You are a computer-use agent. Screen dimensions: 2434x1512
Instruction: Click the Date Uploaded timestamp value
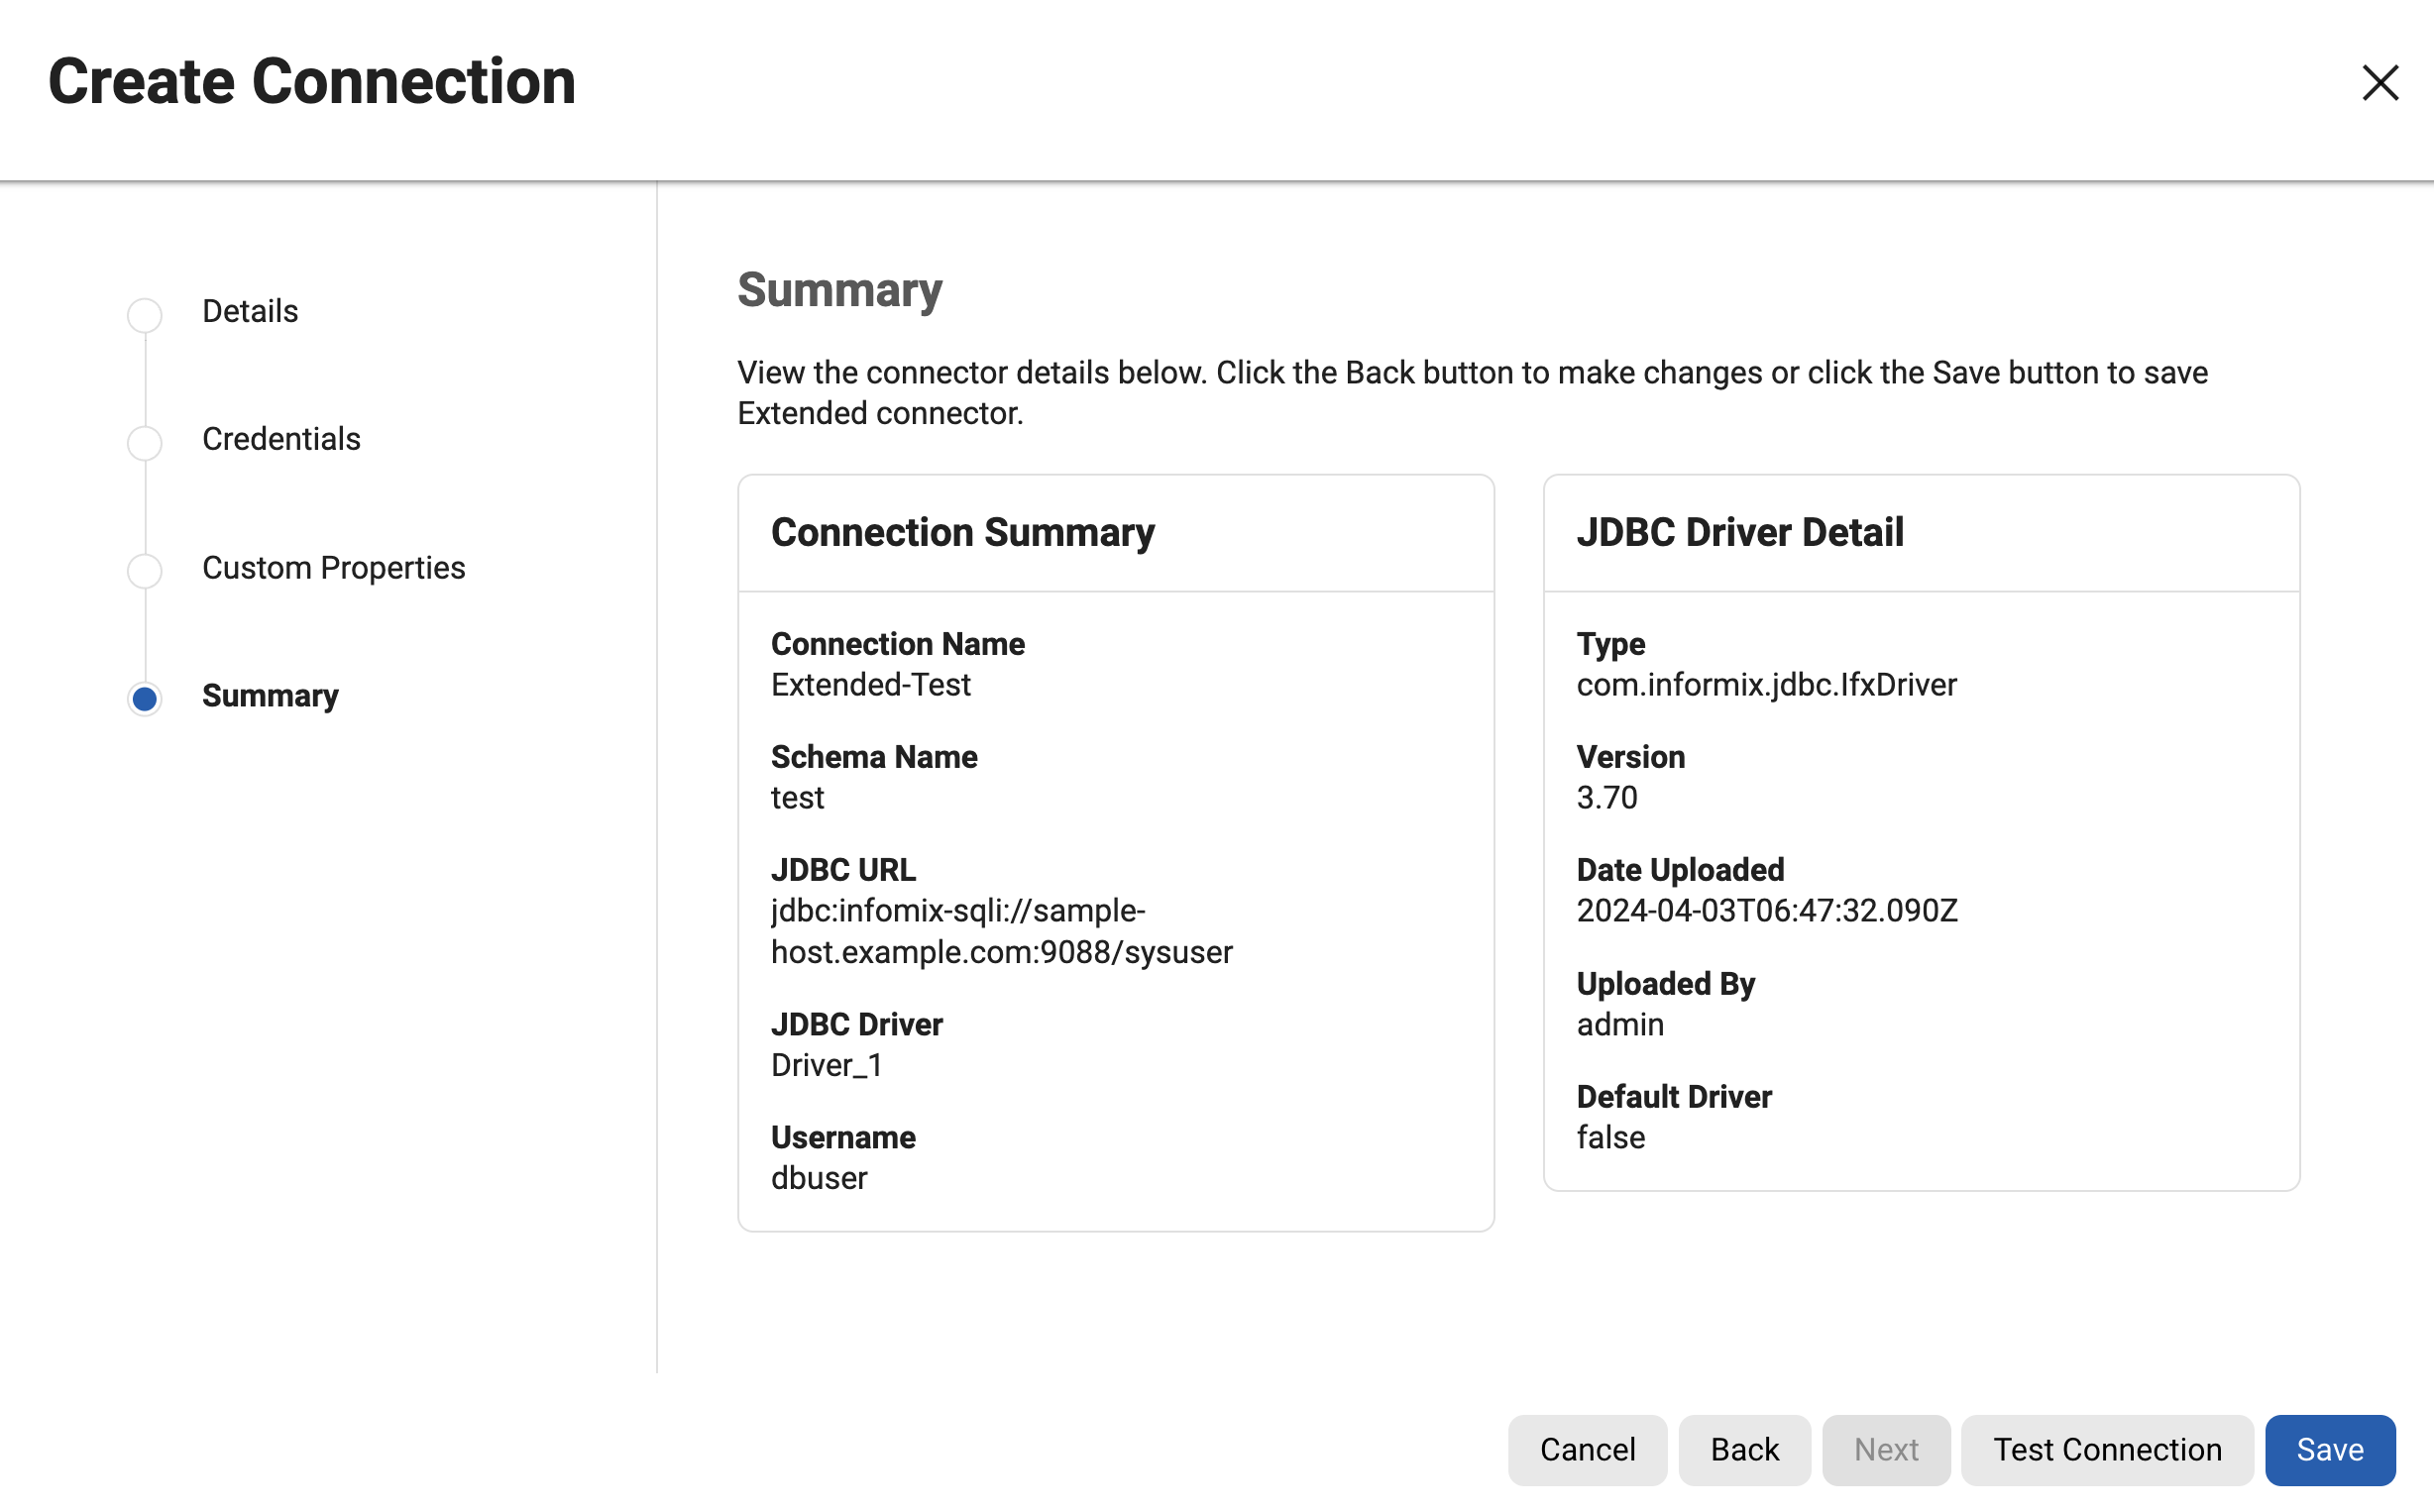pyautogui.click(x=1766, y=911)
